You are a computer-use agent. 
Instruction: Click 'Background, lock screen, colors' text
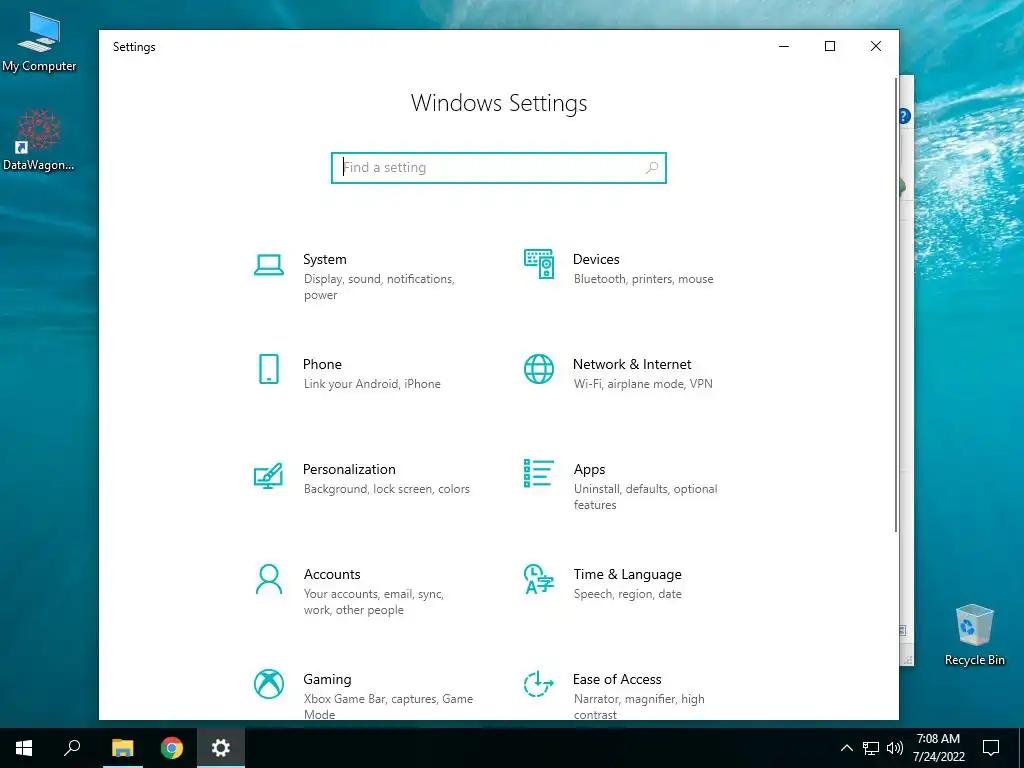tap(387, 489)
